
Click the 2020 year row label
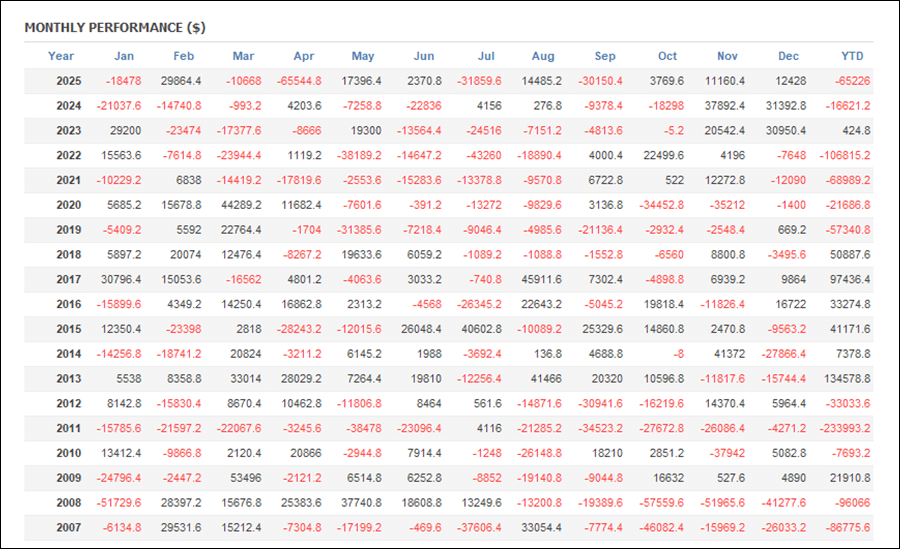68,205
